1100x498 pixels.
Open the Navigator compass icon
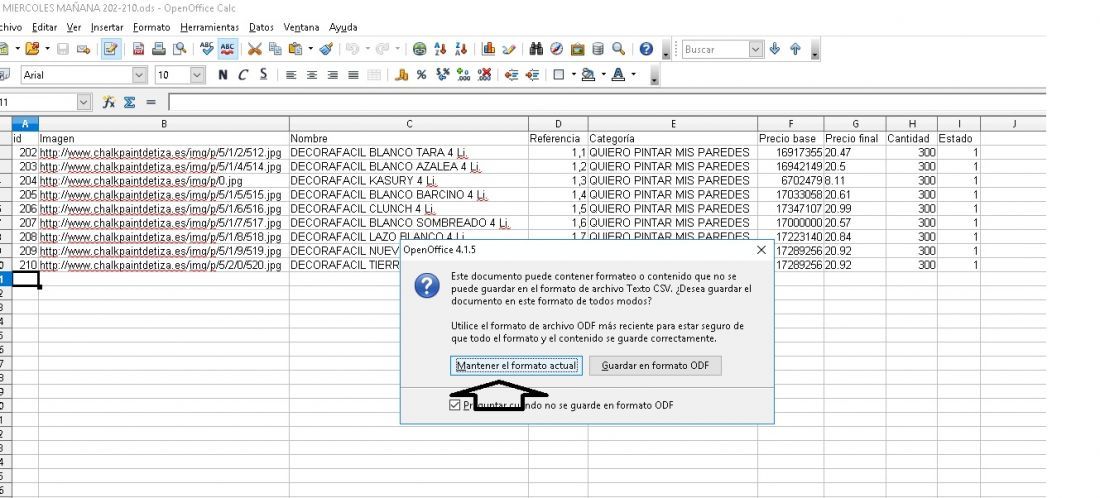(557, 49)
